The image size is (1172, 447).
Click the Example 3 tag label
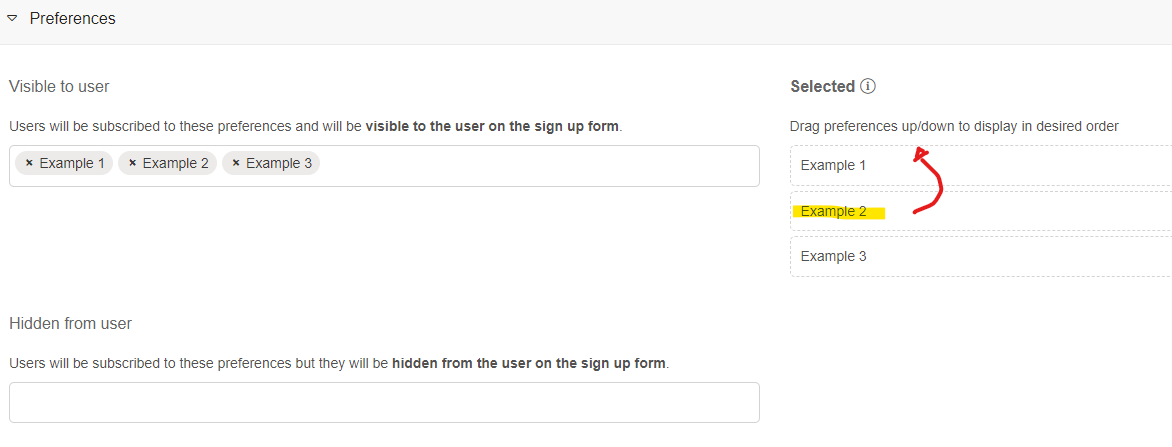tap(279, 163)
